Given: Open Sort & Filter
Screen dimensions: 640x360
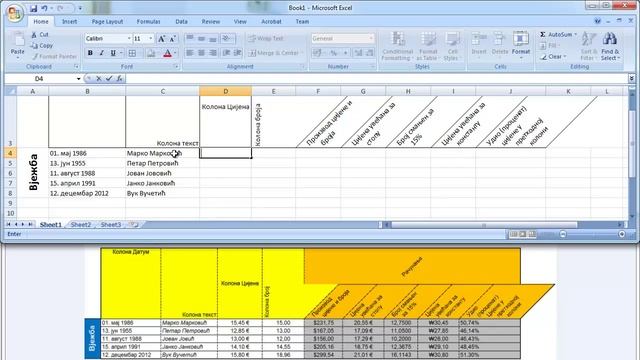Looking at the screenshot, I should tap(589, 46).
